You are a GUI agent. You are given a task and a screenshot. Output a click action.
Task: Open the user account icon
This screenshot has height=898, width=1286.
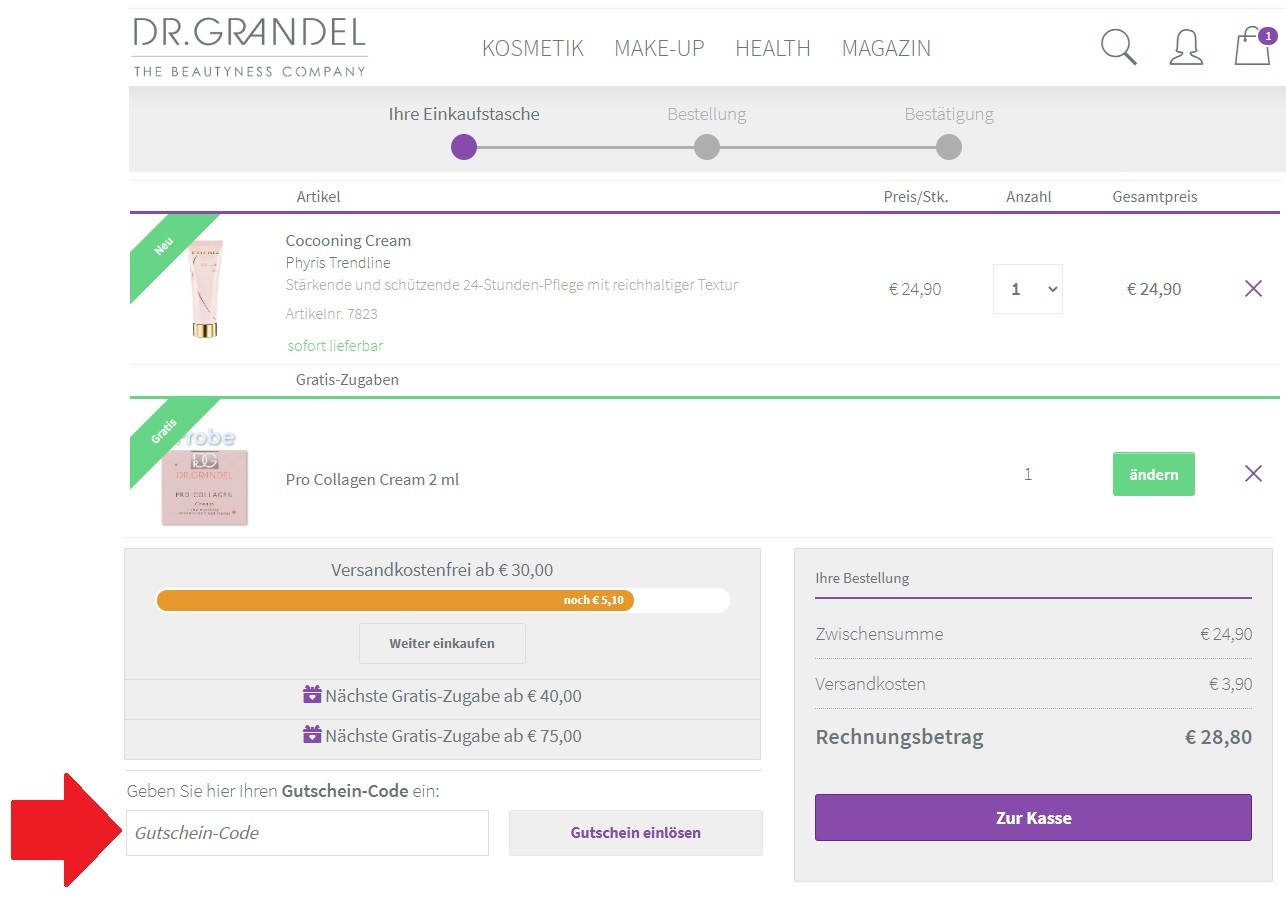(x=1185, y=47)
